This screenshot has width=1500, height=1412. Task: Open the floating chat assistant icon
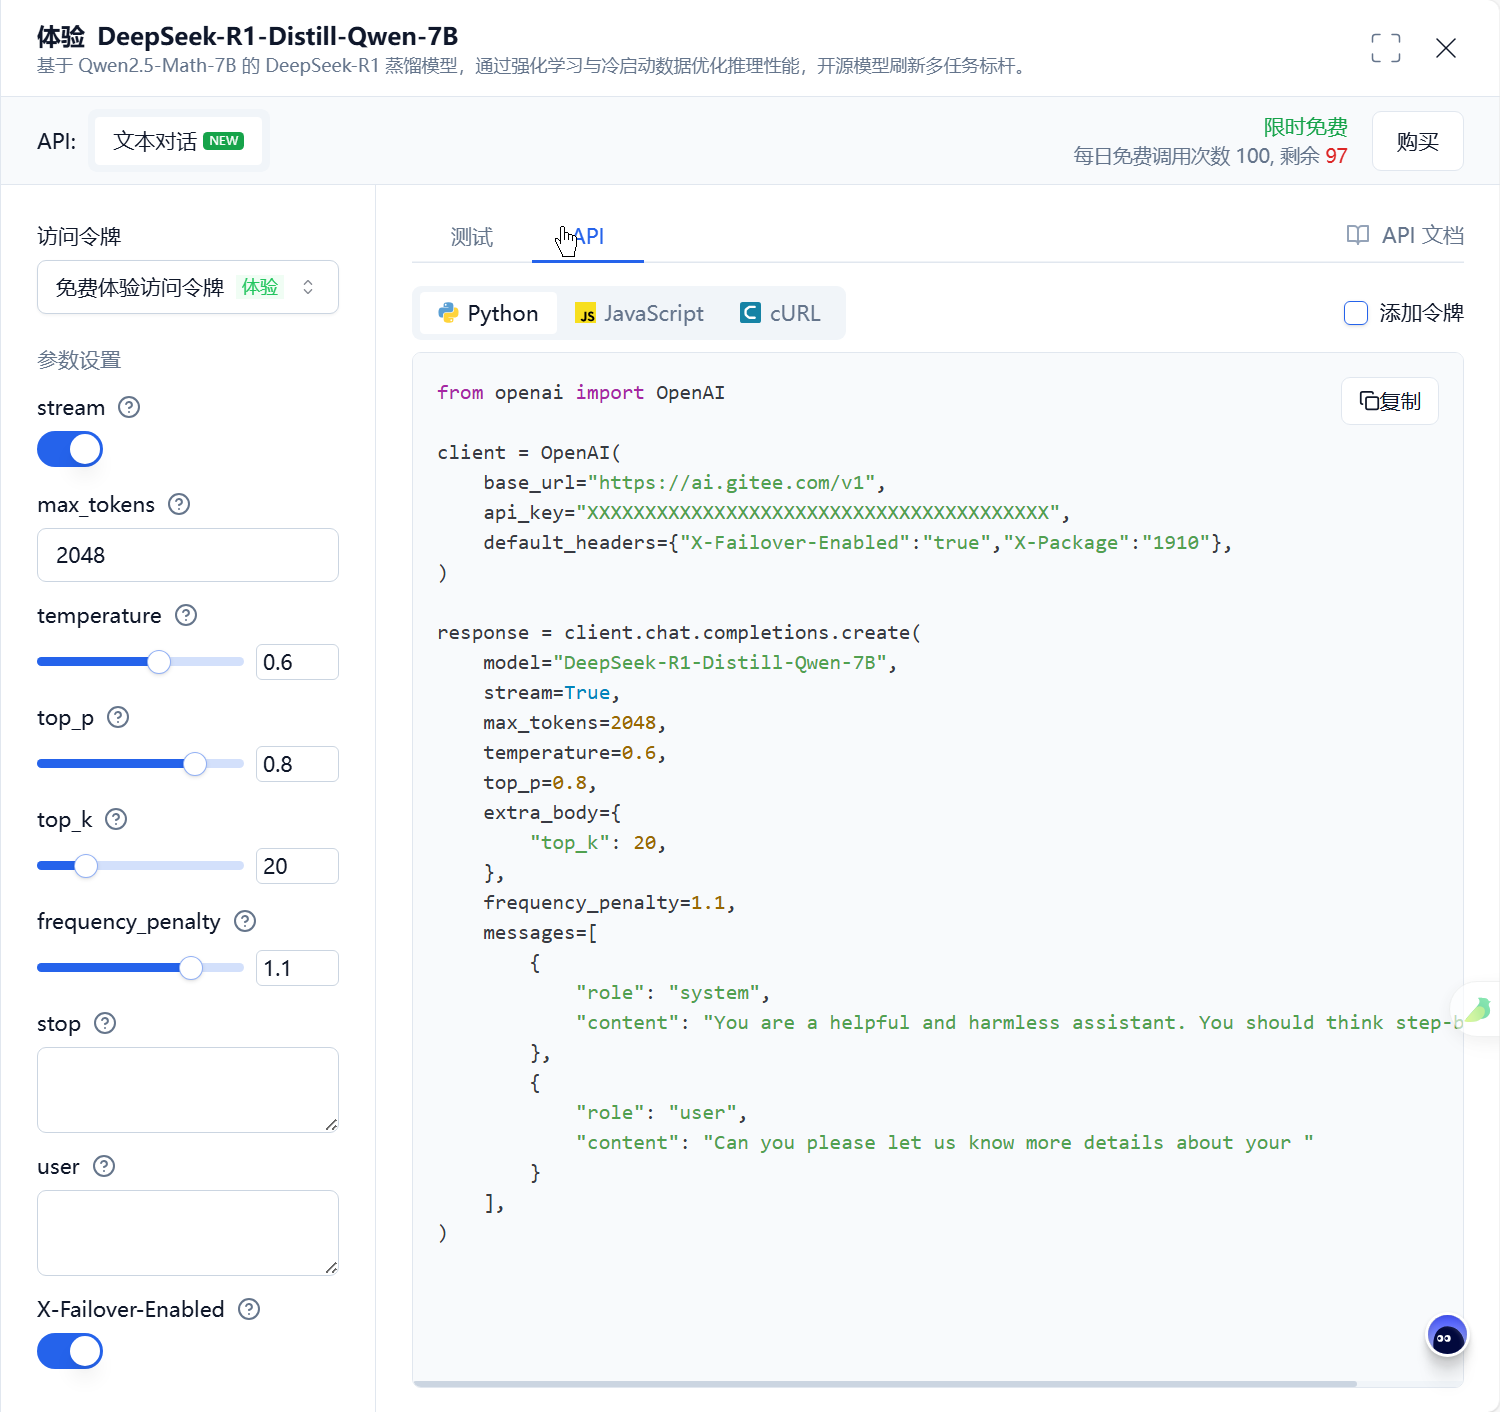1447,1336
